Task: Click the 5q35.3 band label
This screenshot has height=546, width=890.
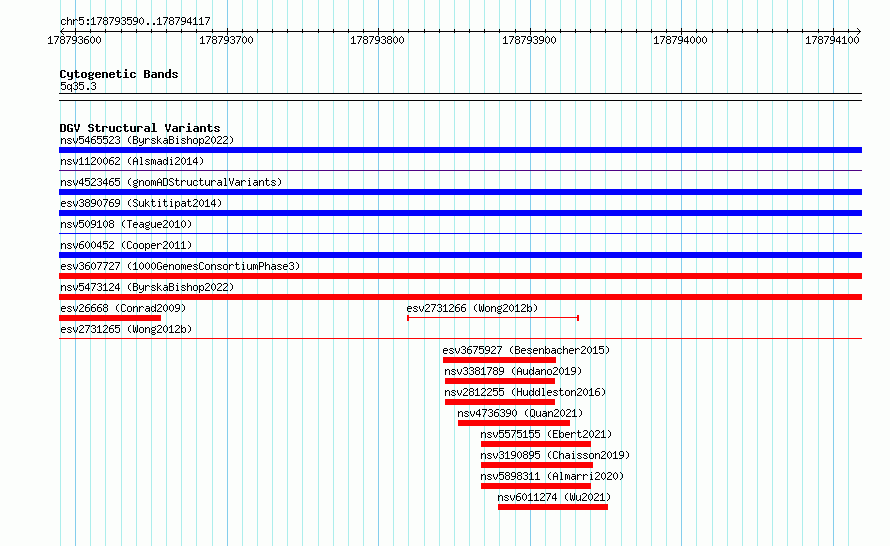Action: pyautogui.click(x=78, y=86)
